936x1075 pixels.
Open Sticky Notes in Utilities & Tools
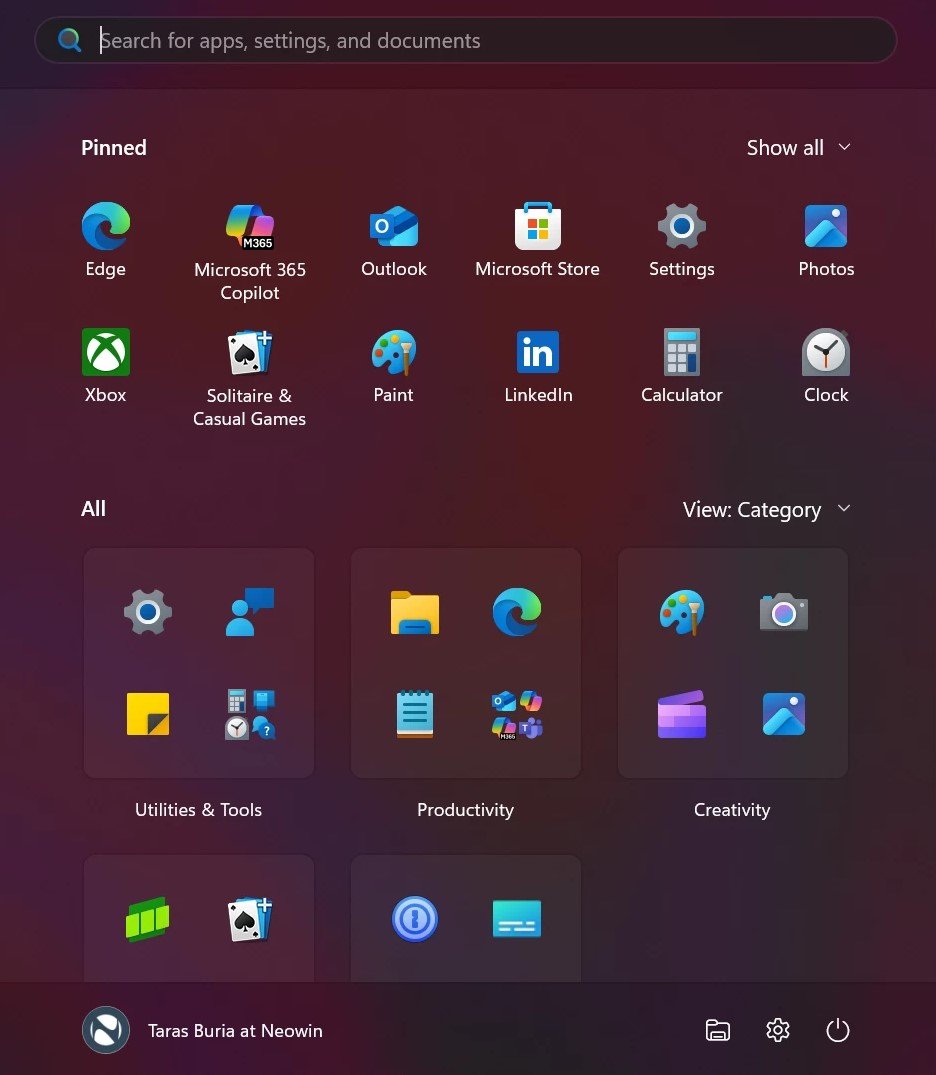(x=147, y=714)
